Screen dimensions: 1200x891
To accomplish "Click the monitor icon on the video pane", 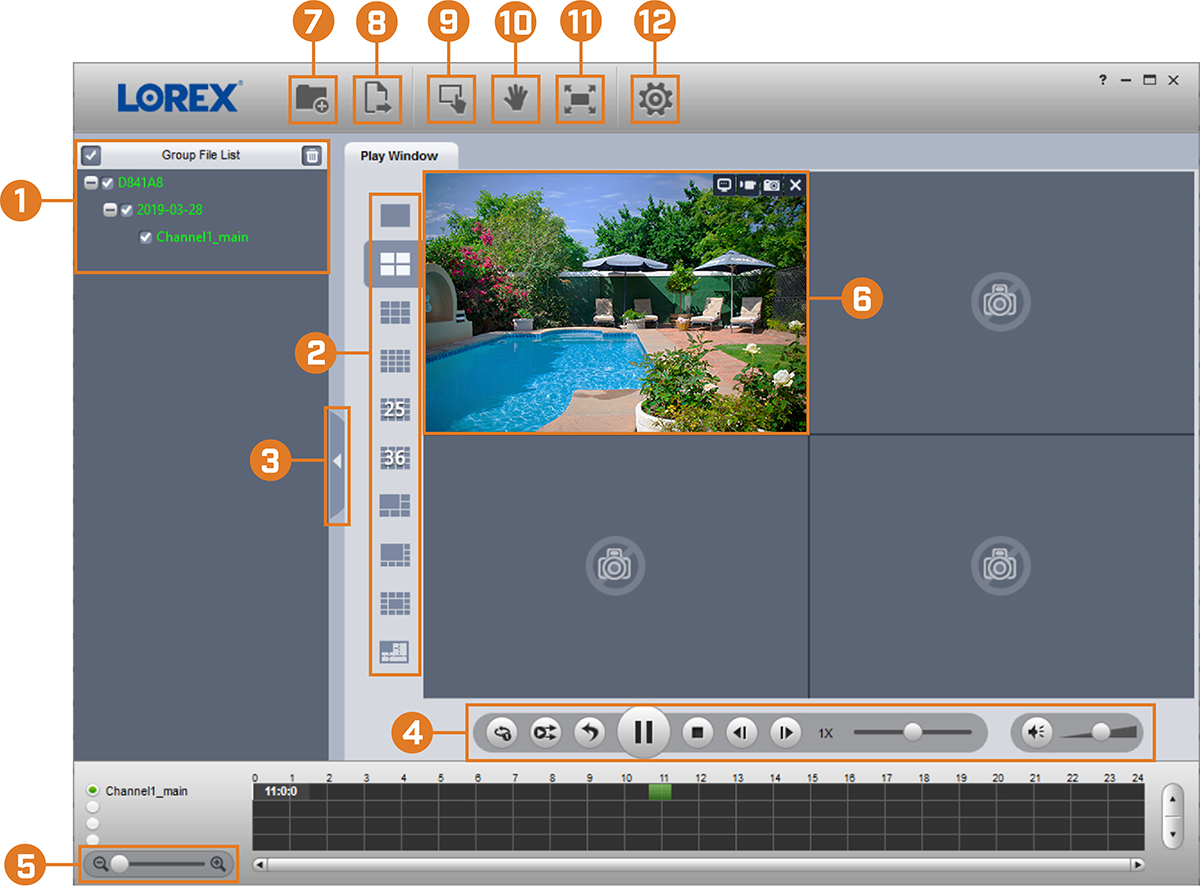I will (x=724, y=185).
